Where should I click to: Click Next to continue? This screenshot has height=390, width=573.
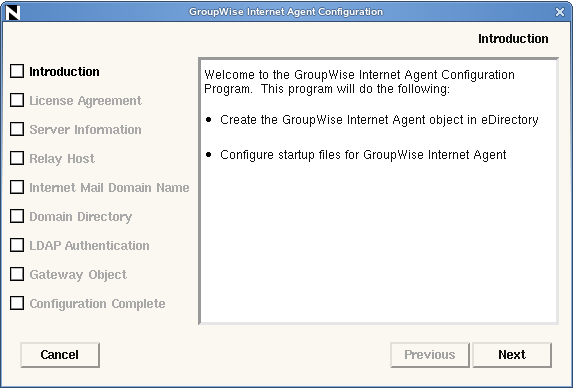(x=512, y=355)
